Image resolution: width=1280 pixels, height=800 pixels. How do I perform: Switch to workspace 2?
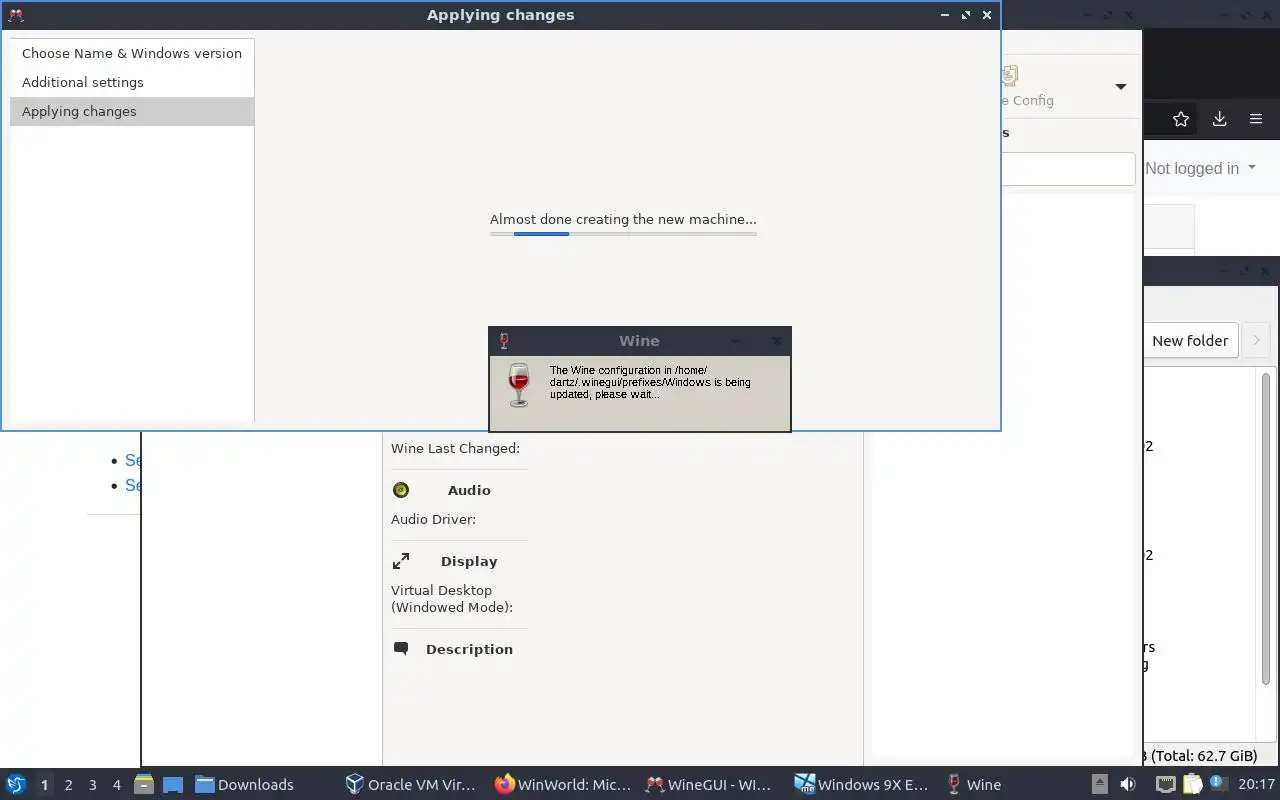pyautogui.click(x=68, y=785)
